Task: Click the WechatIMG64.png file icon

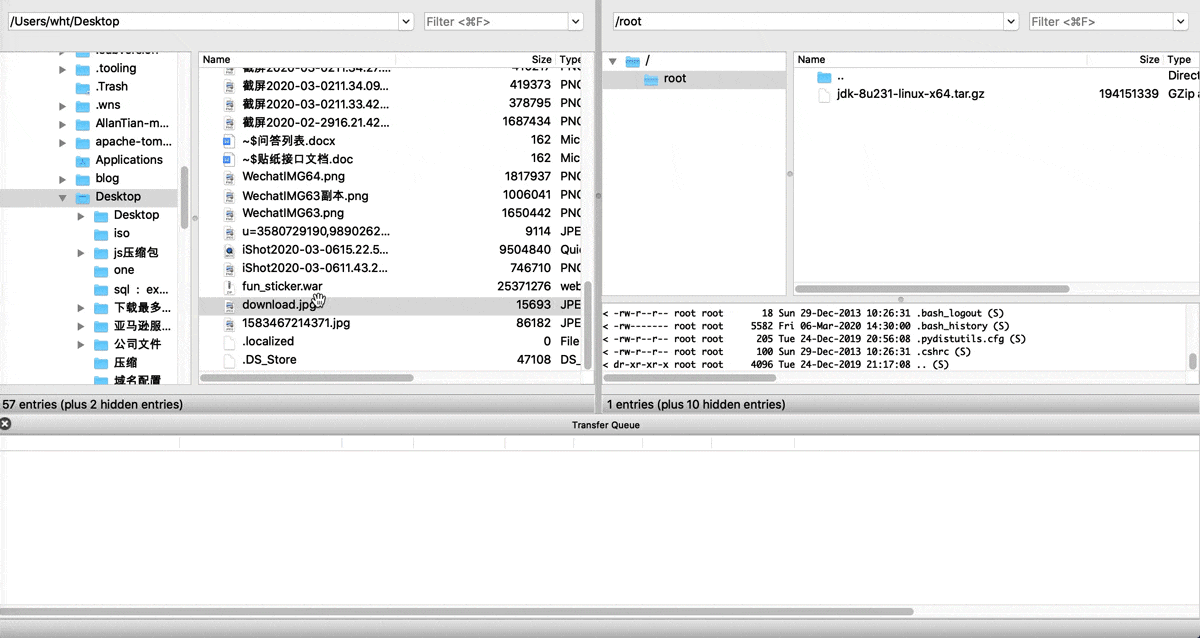Action: [228, 177]
